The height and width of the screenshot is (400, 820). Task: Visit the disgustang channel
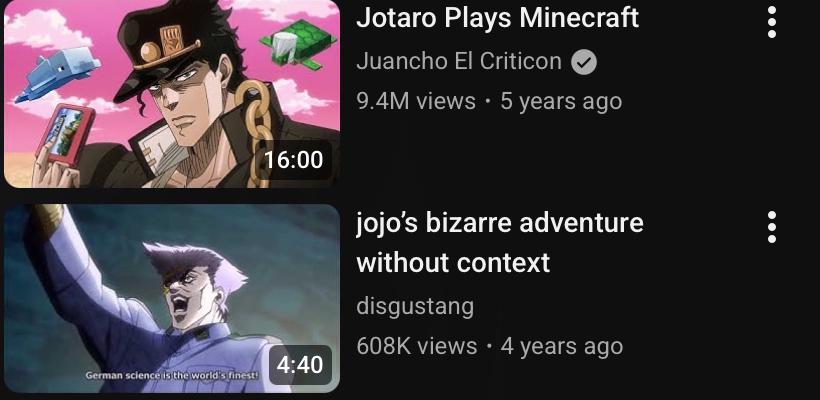tap(415, 306)
